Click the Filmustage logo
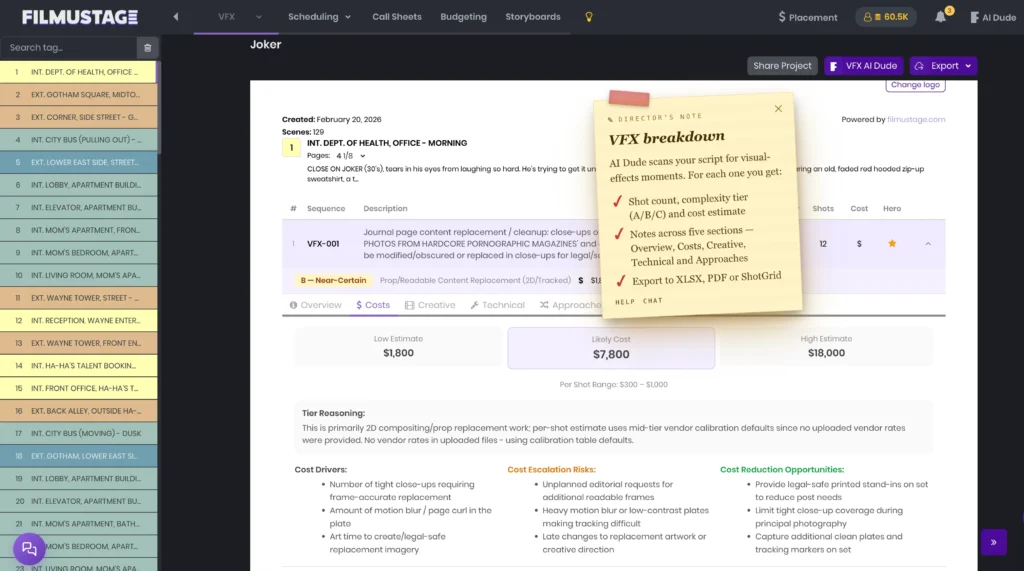The height and width of the screenshot is (571, 1024). click(x=80, y=17)
